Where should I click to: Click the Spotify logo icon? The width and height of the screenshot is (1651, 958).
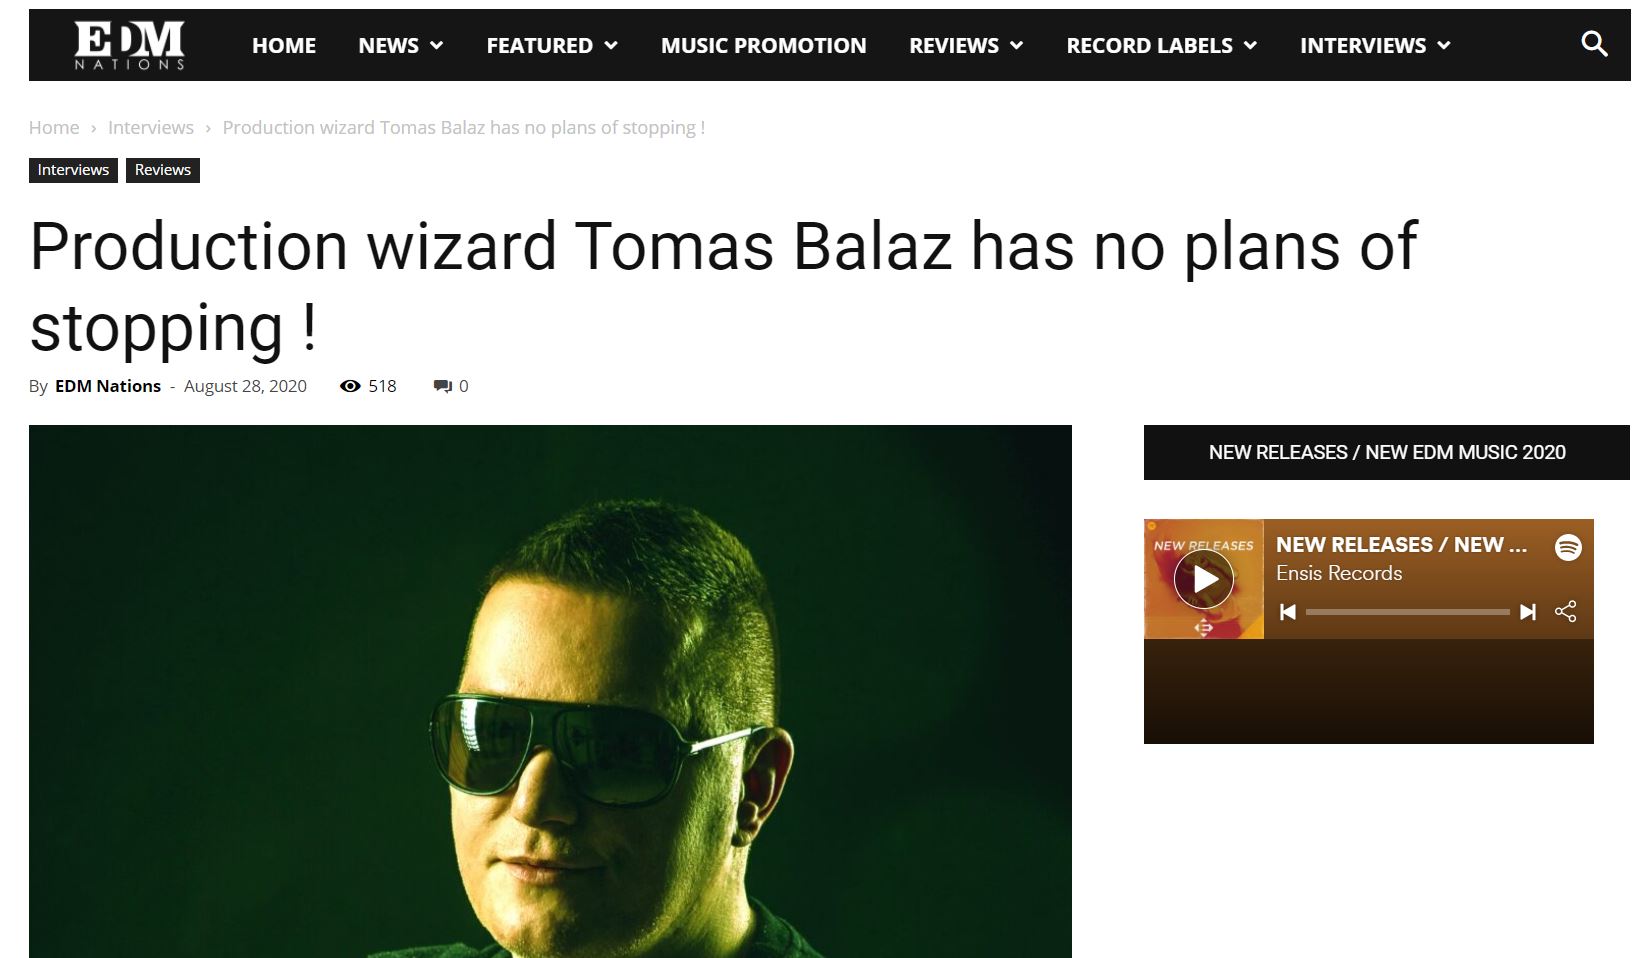tap(1568, 547)
